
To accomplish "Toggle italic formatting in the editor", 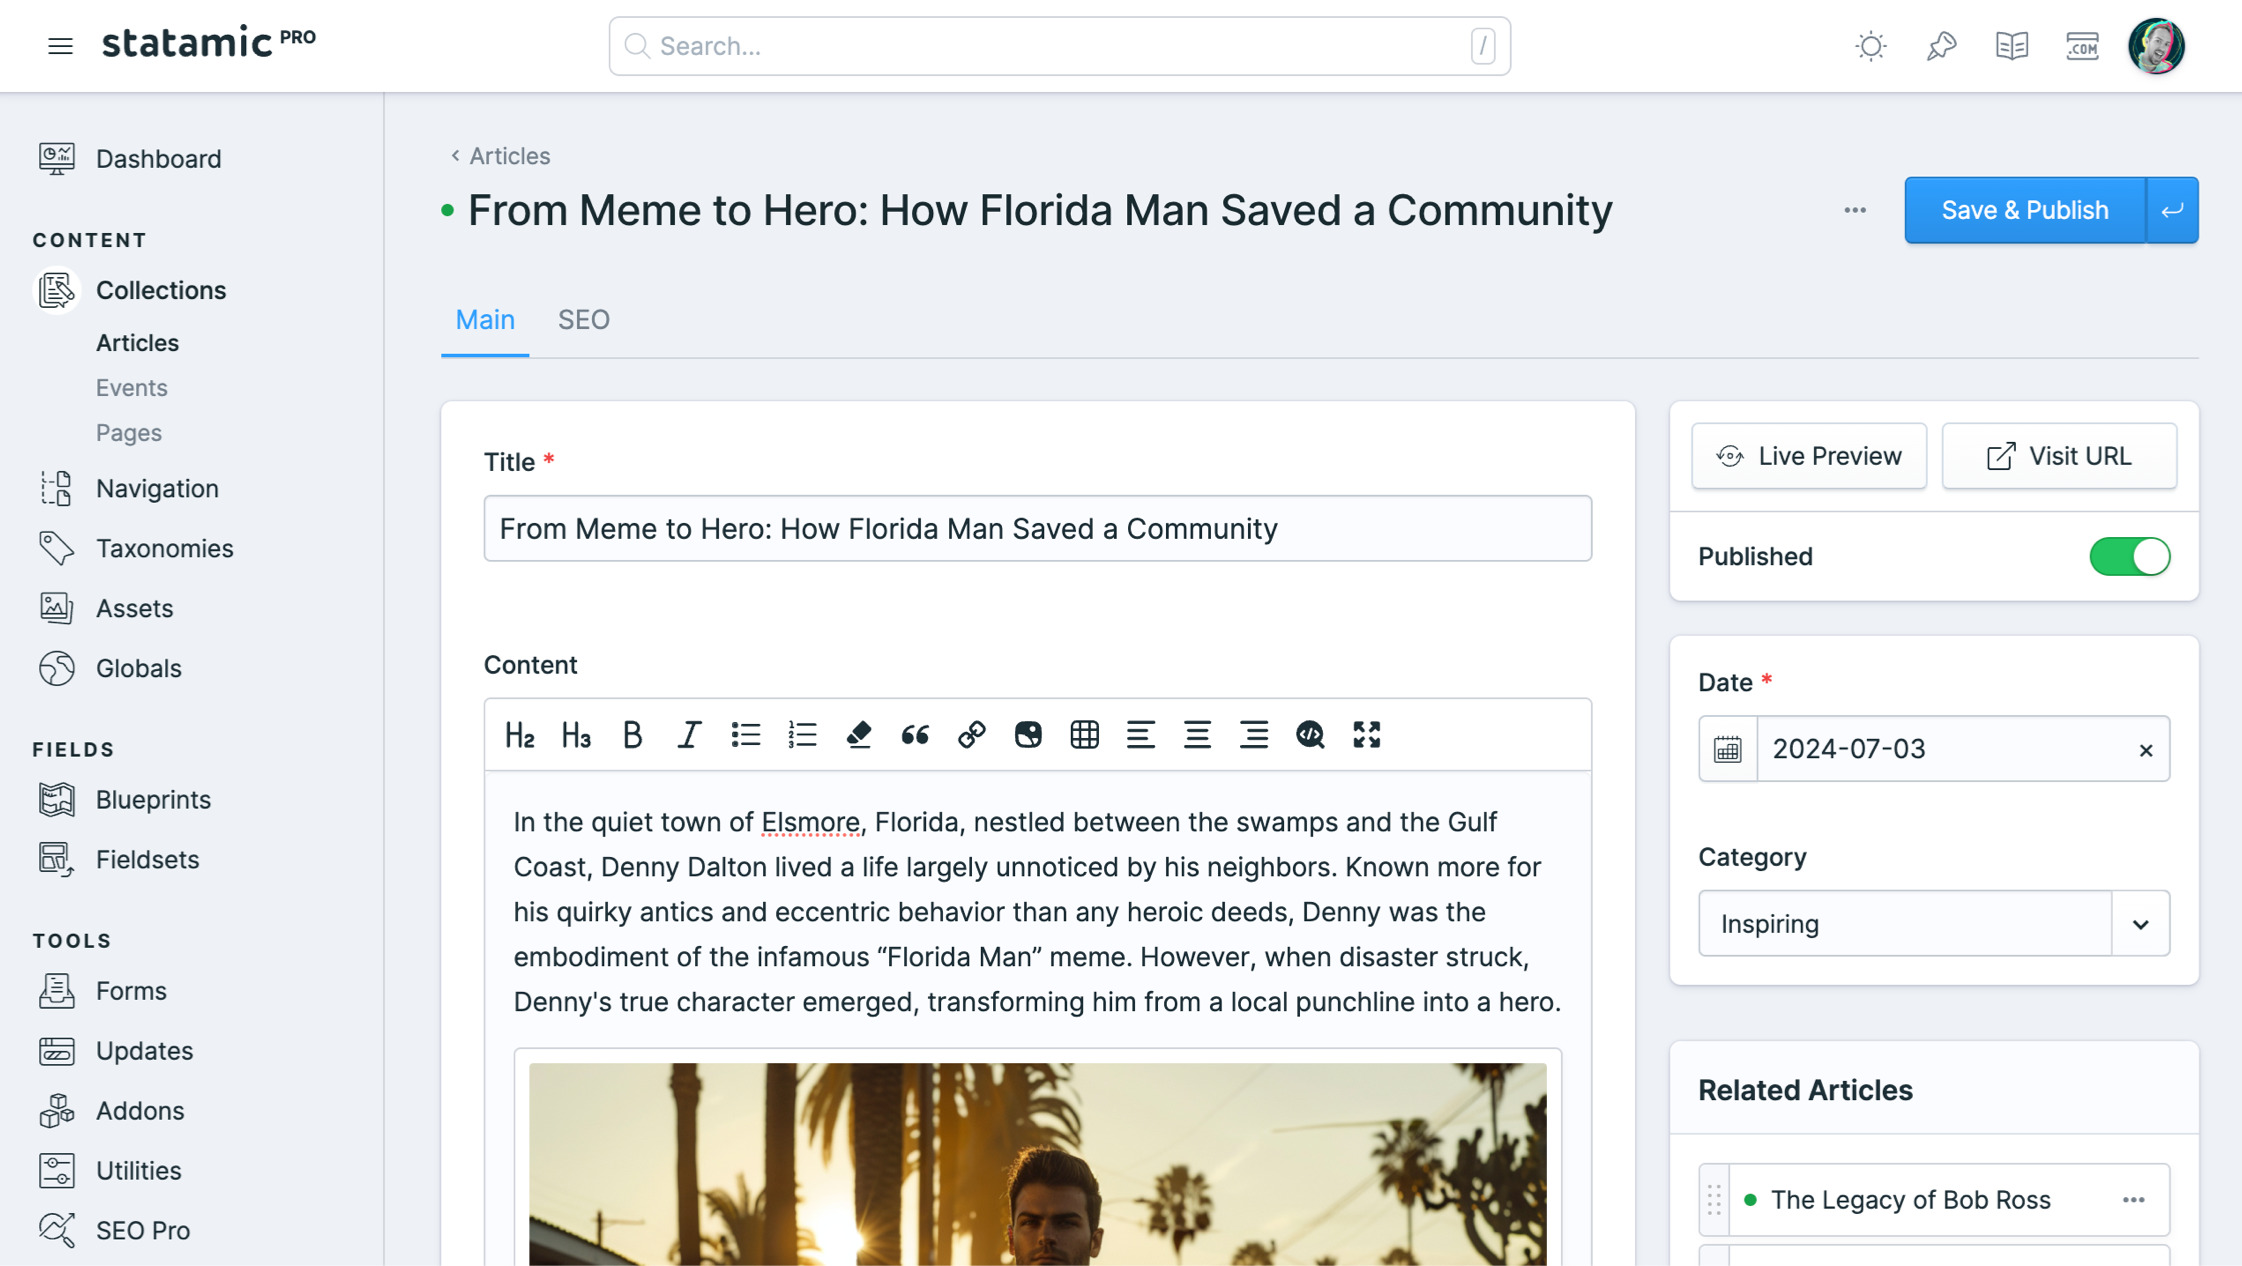I will pyautogui.click(x=689, y=735).
